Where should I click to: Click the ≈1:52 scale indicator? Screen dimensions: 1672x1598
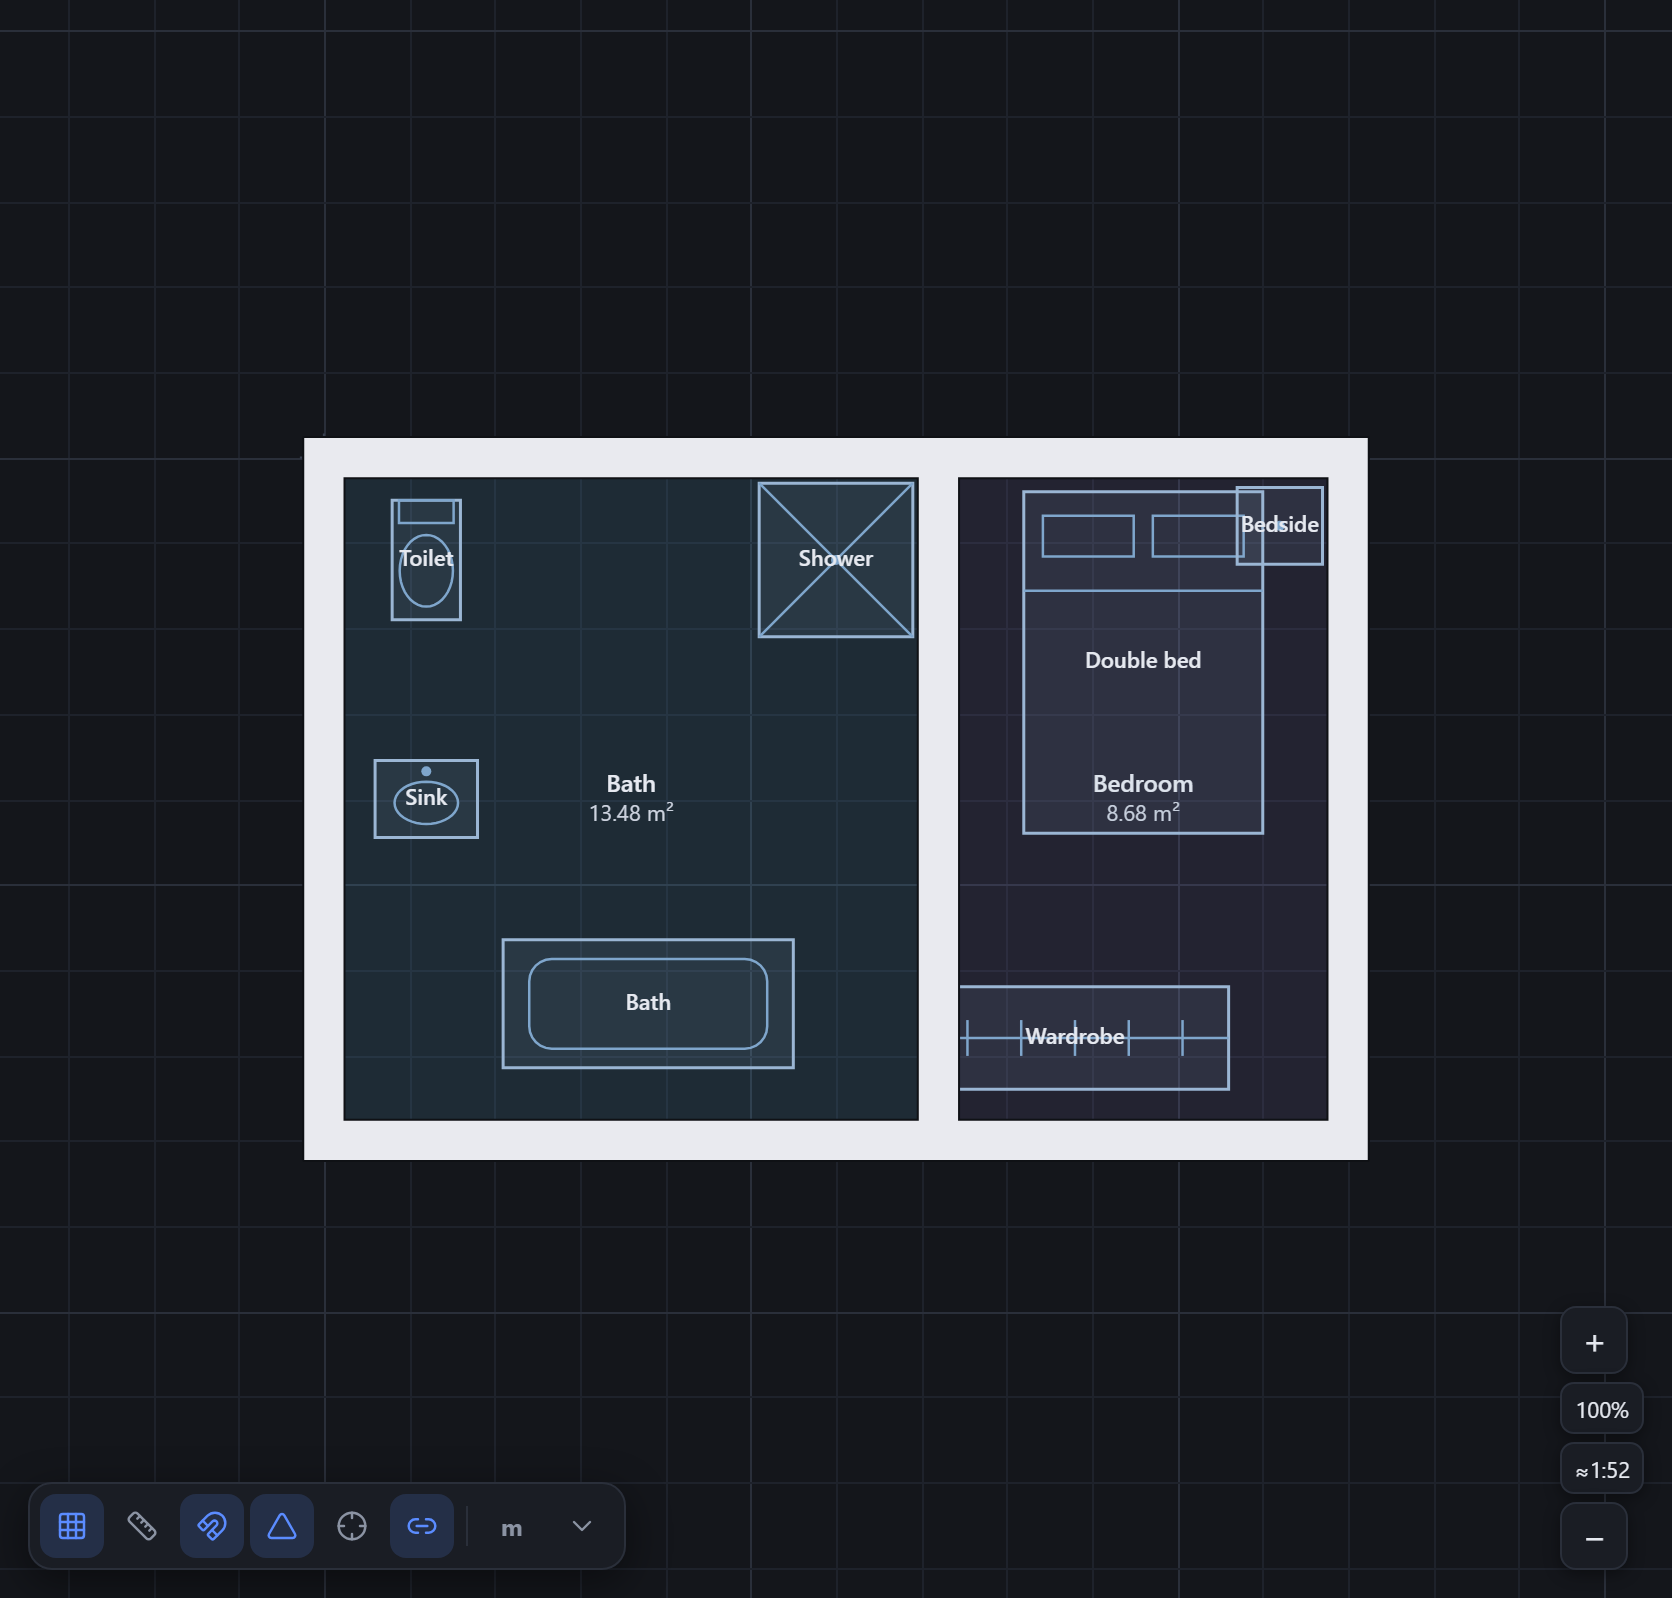click(1602, 1469)
